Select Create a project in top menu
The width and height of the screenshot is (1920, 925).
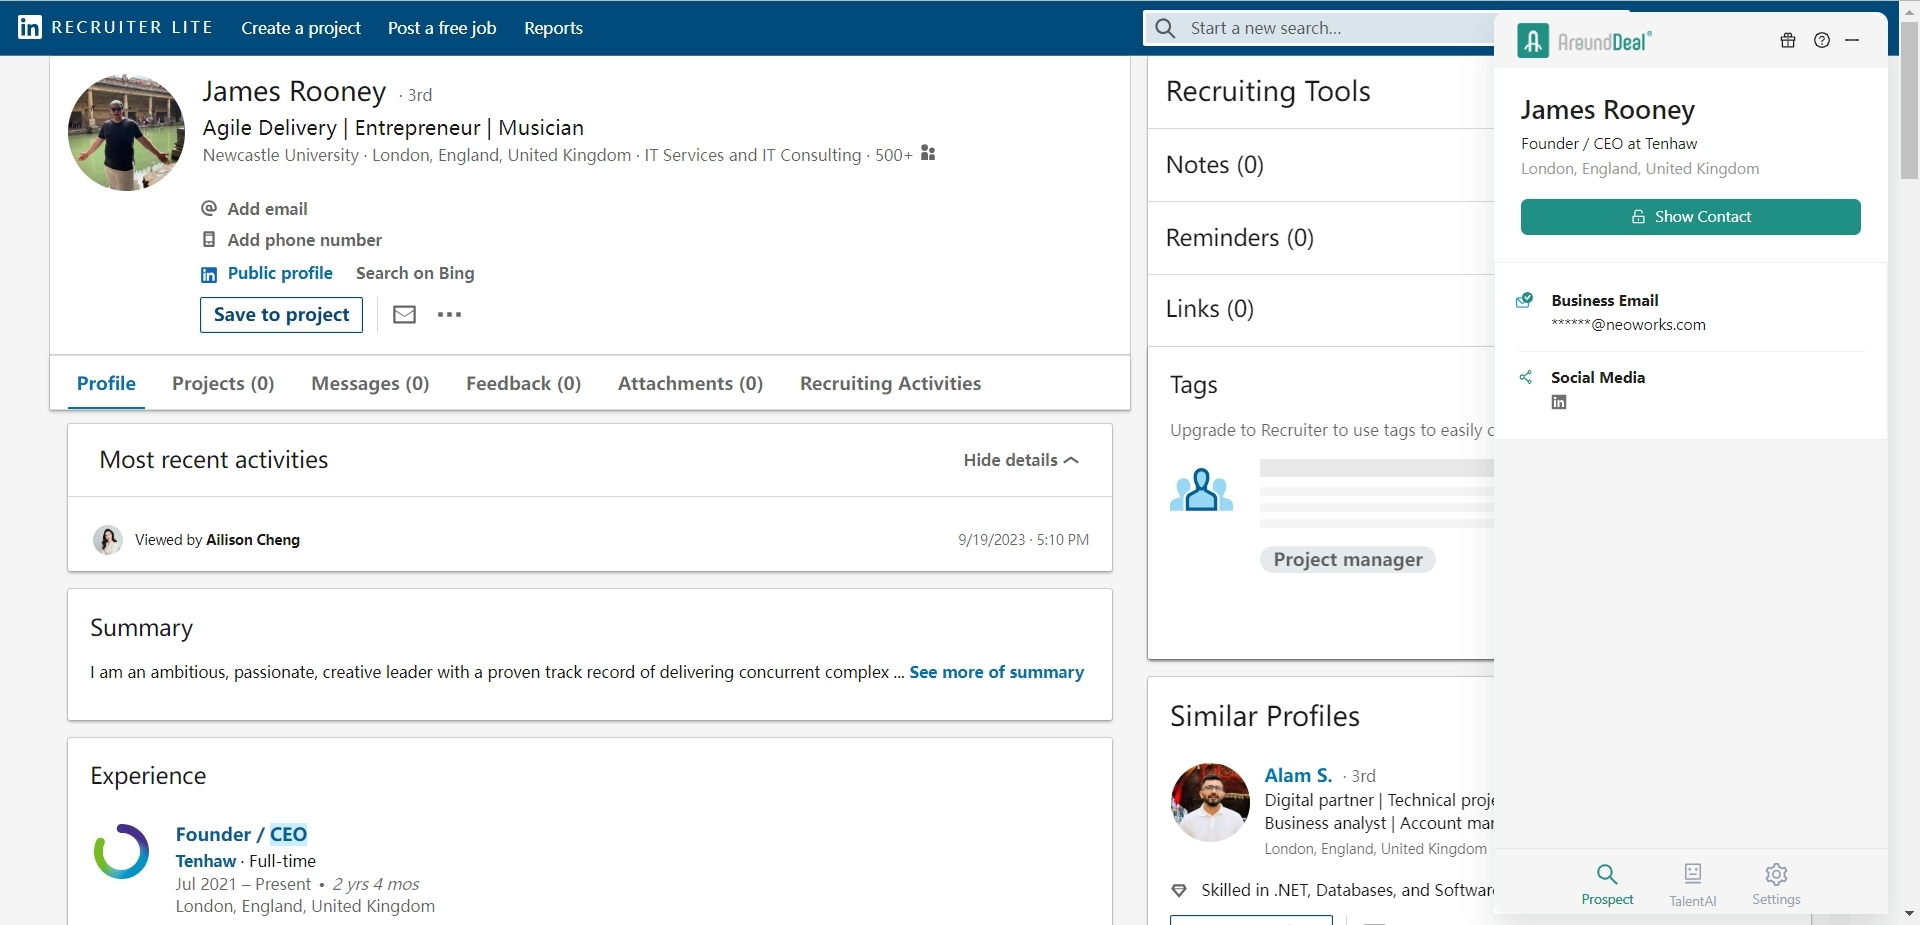[301, 28]
